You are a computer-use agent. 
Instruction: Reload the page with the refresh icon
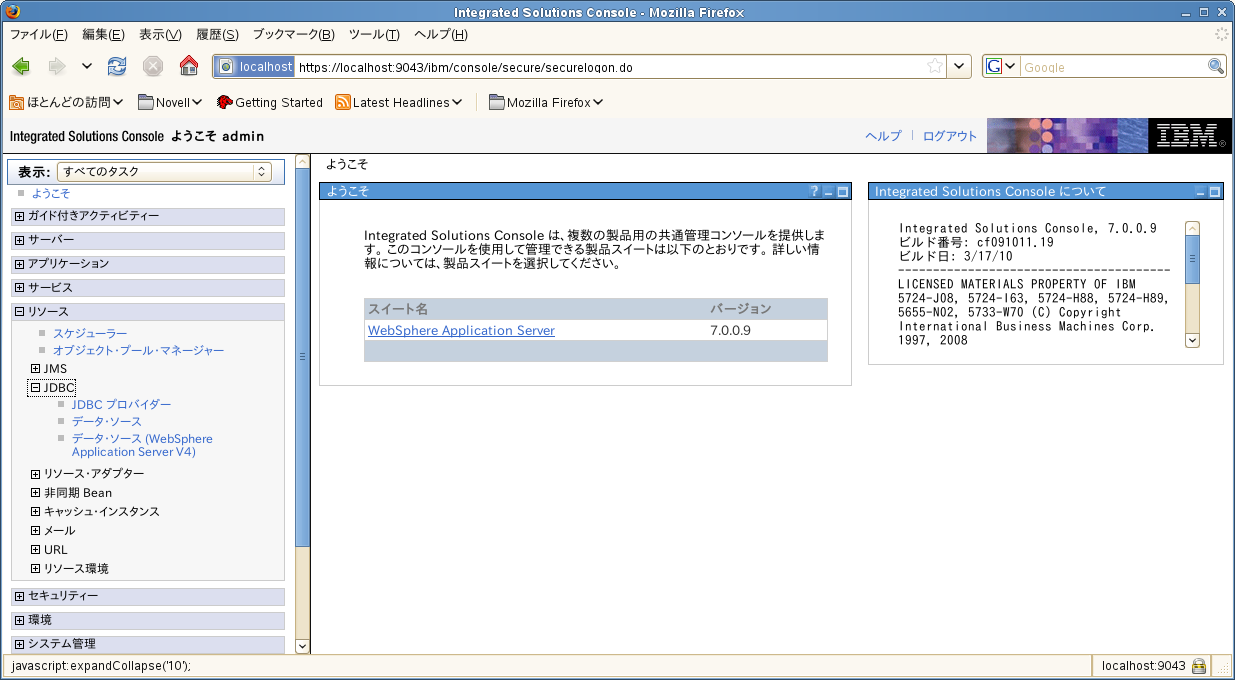coord(117,67)
